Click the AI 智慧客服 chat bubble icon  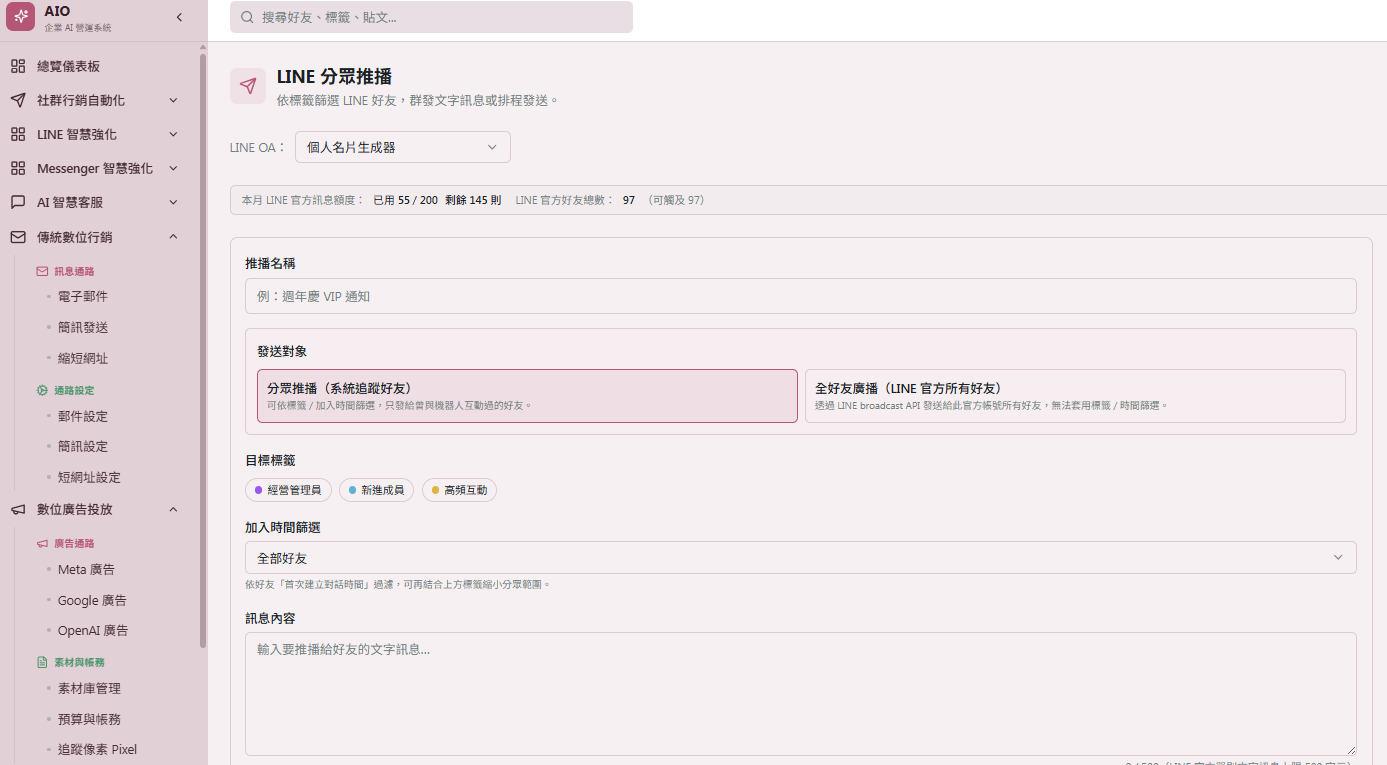click(18, 202)
